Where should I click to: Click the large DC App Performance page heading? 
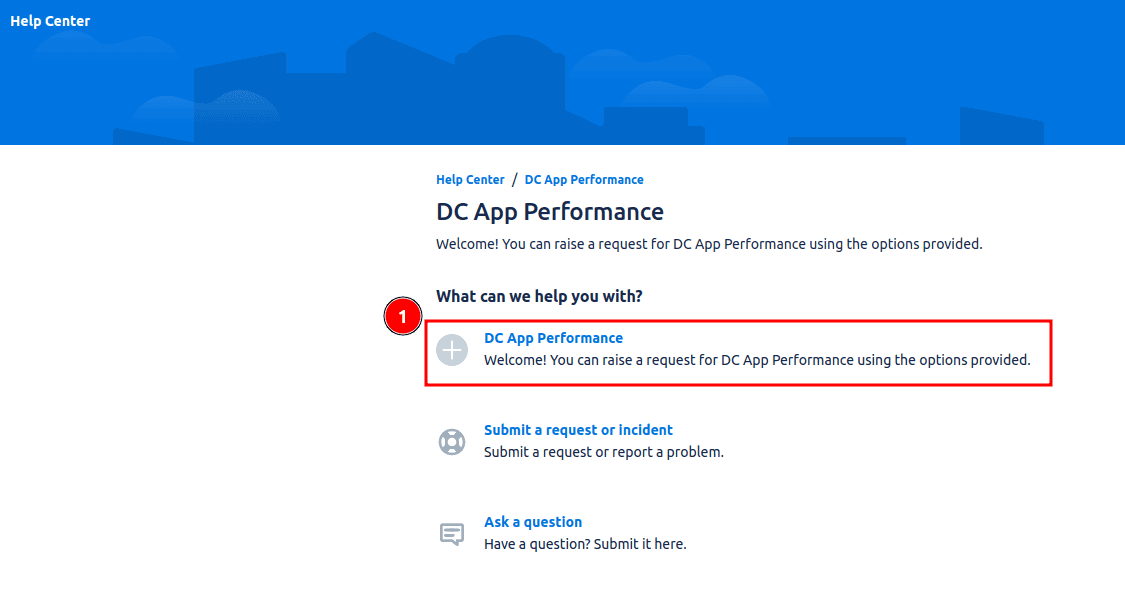tap(550, 212)
